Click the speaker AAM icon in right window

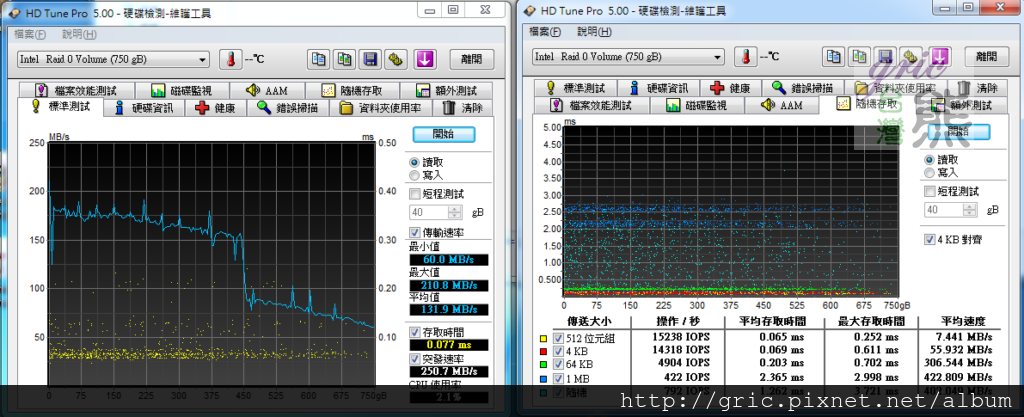(x=768, y=104)
